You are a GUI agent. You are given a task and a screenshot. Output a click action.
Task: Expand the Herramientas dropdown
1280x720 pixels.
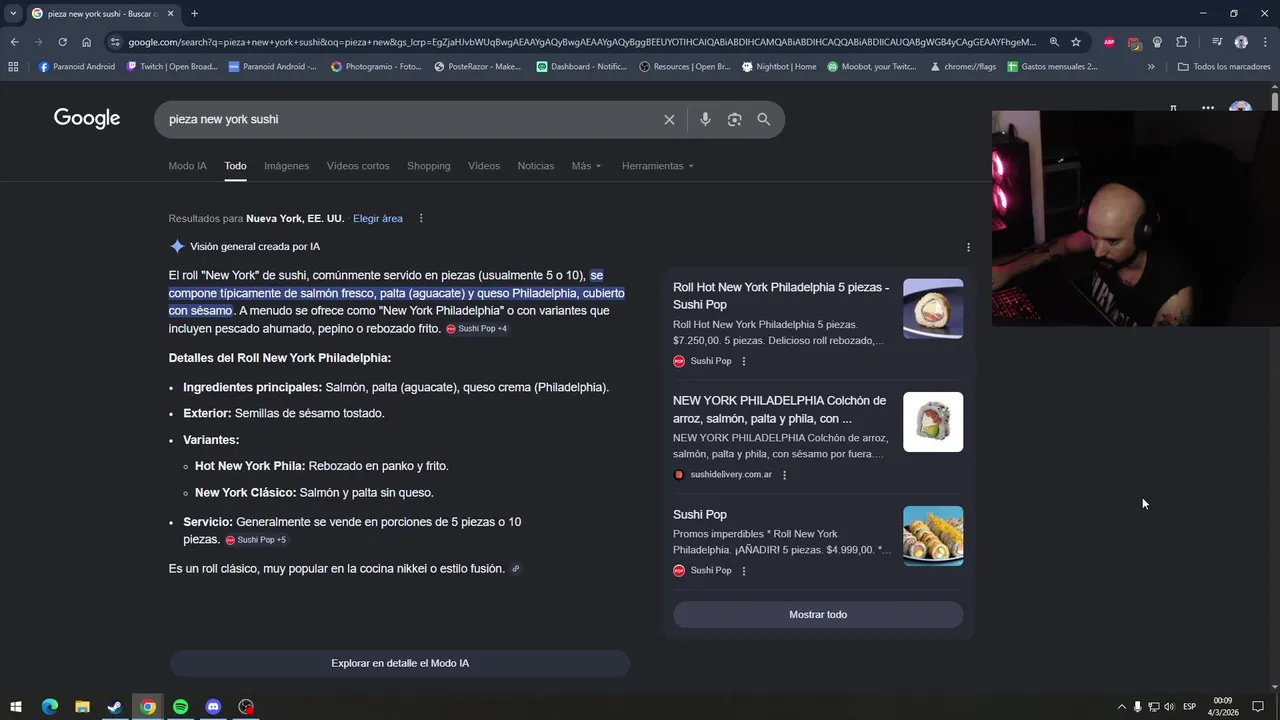click(657, 166)
